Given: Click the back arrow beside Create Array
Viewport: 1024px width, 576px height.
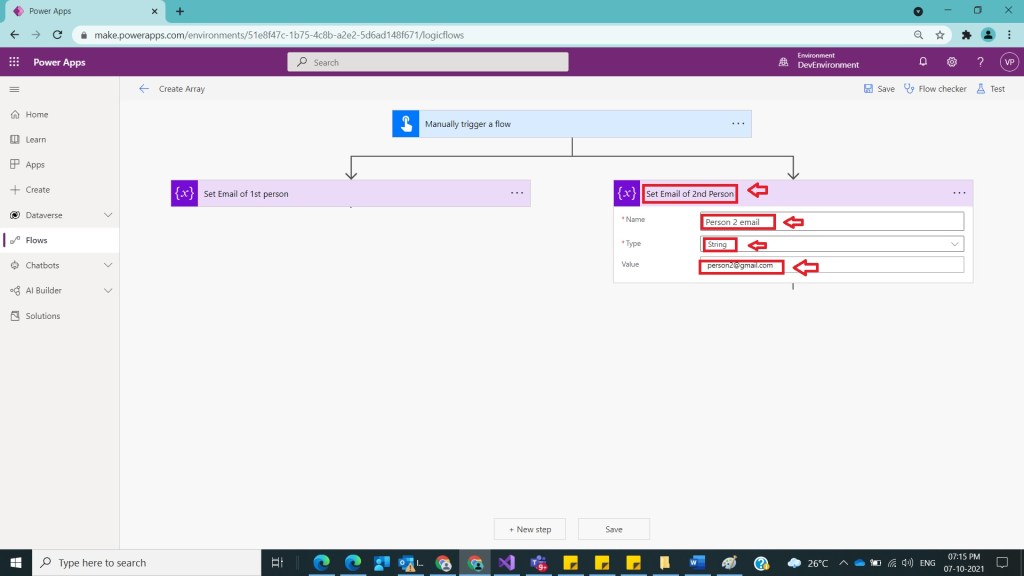Looking at the screenshot, I should (144, 89).
